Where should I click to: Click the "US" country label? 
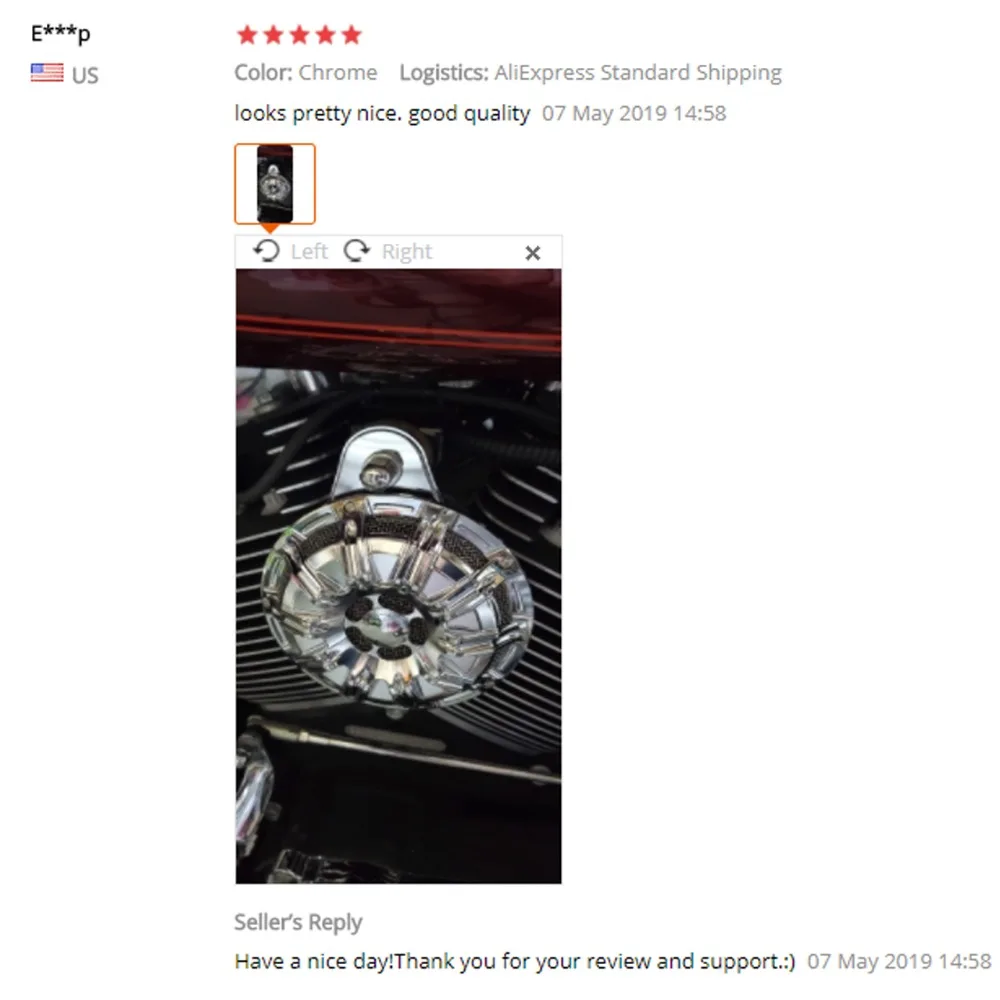pyautogui.click(x=85, y=75)
